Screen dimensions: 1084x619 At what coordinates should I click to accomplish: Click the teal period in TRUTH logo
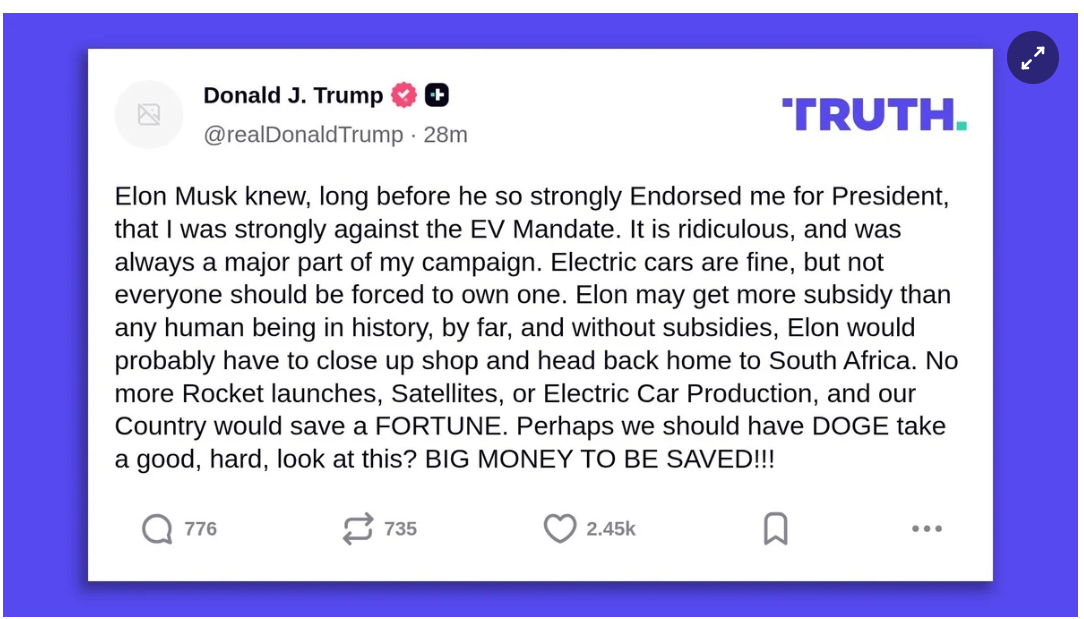961,126
